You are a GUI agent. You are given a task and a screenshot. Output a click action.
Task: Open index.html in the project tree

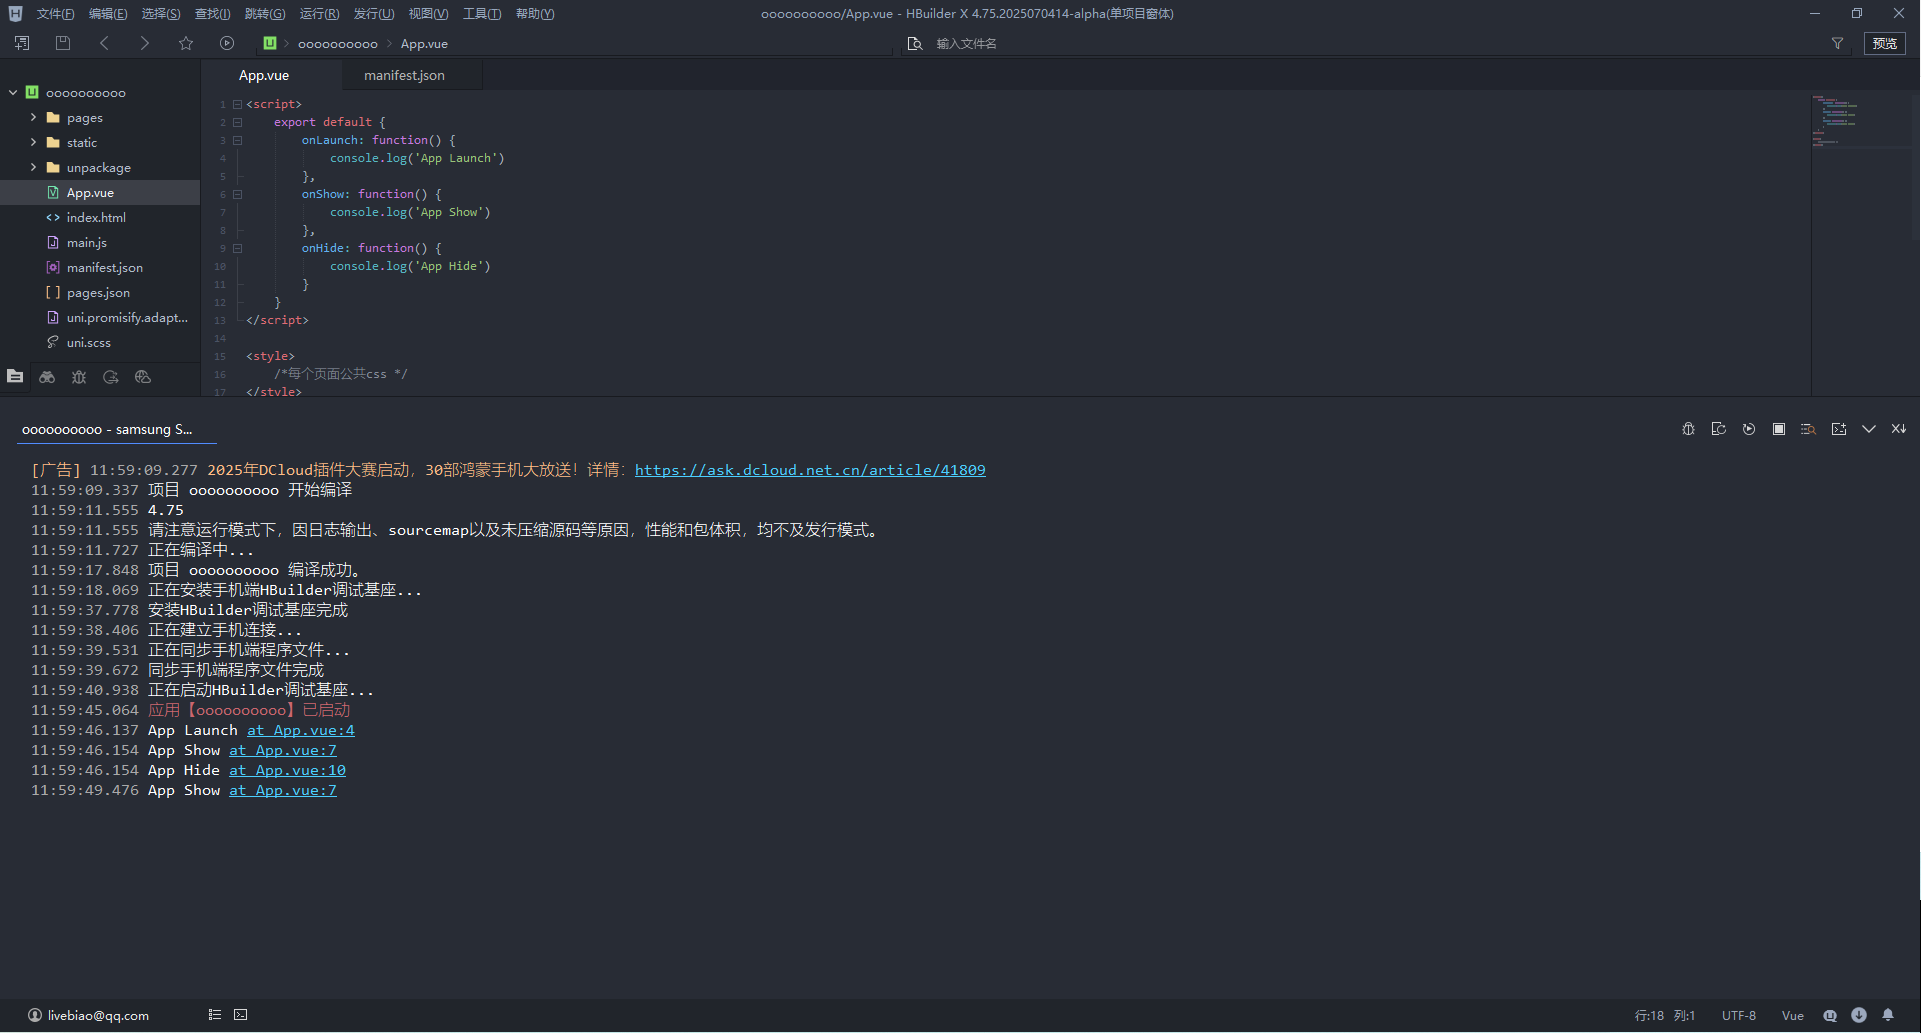pyautogui.click(x=96, y=217)
